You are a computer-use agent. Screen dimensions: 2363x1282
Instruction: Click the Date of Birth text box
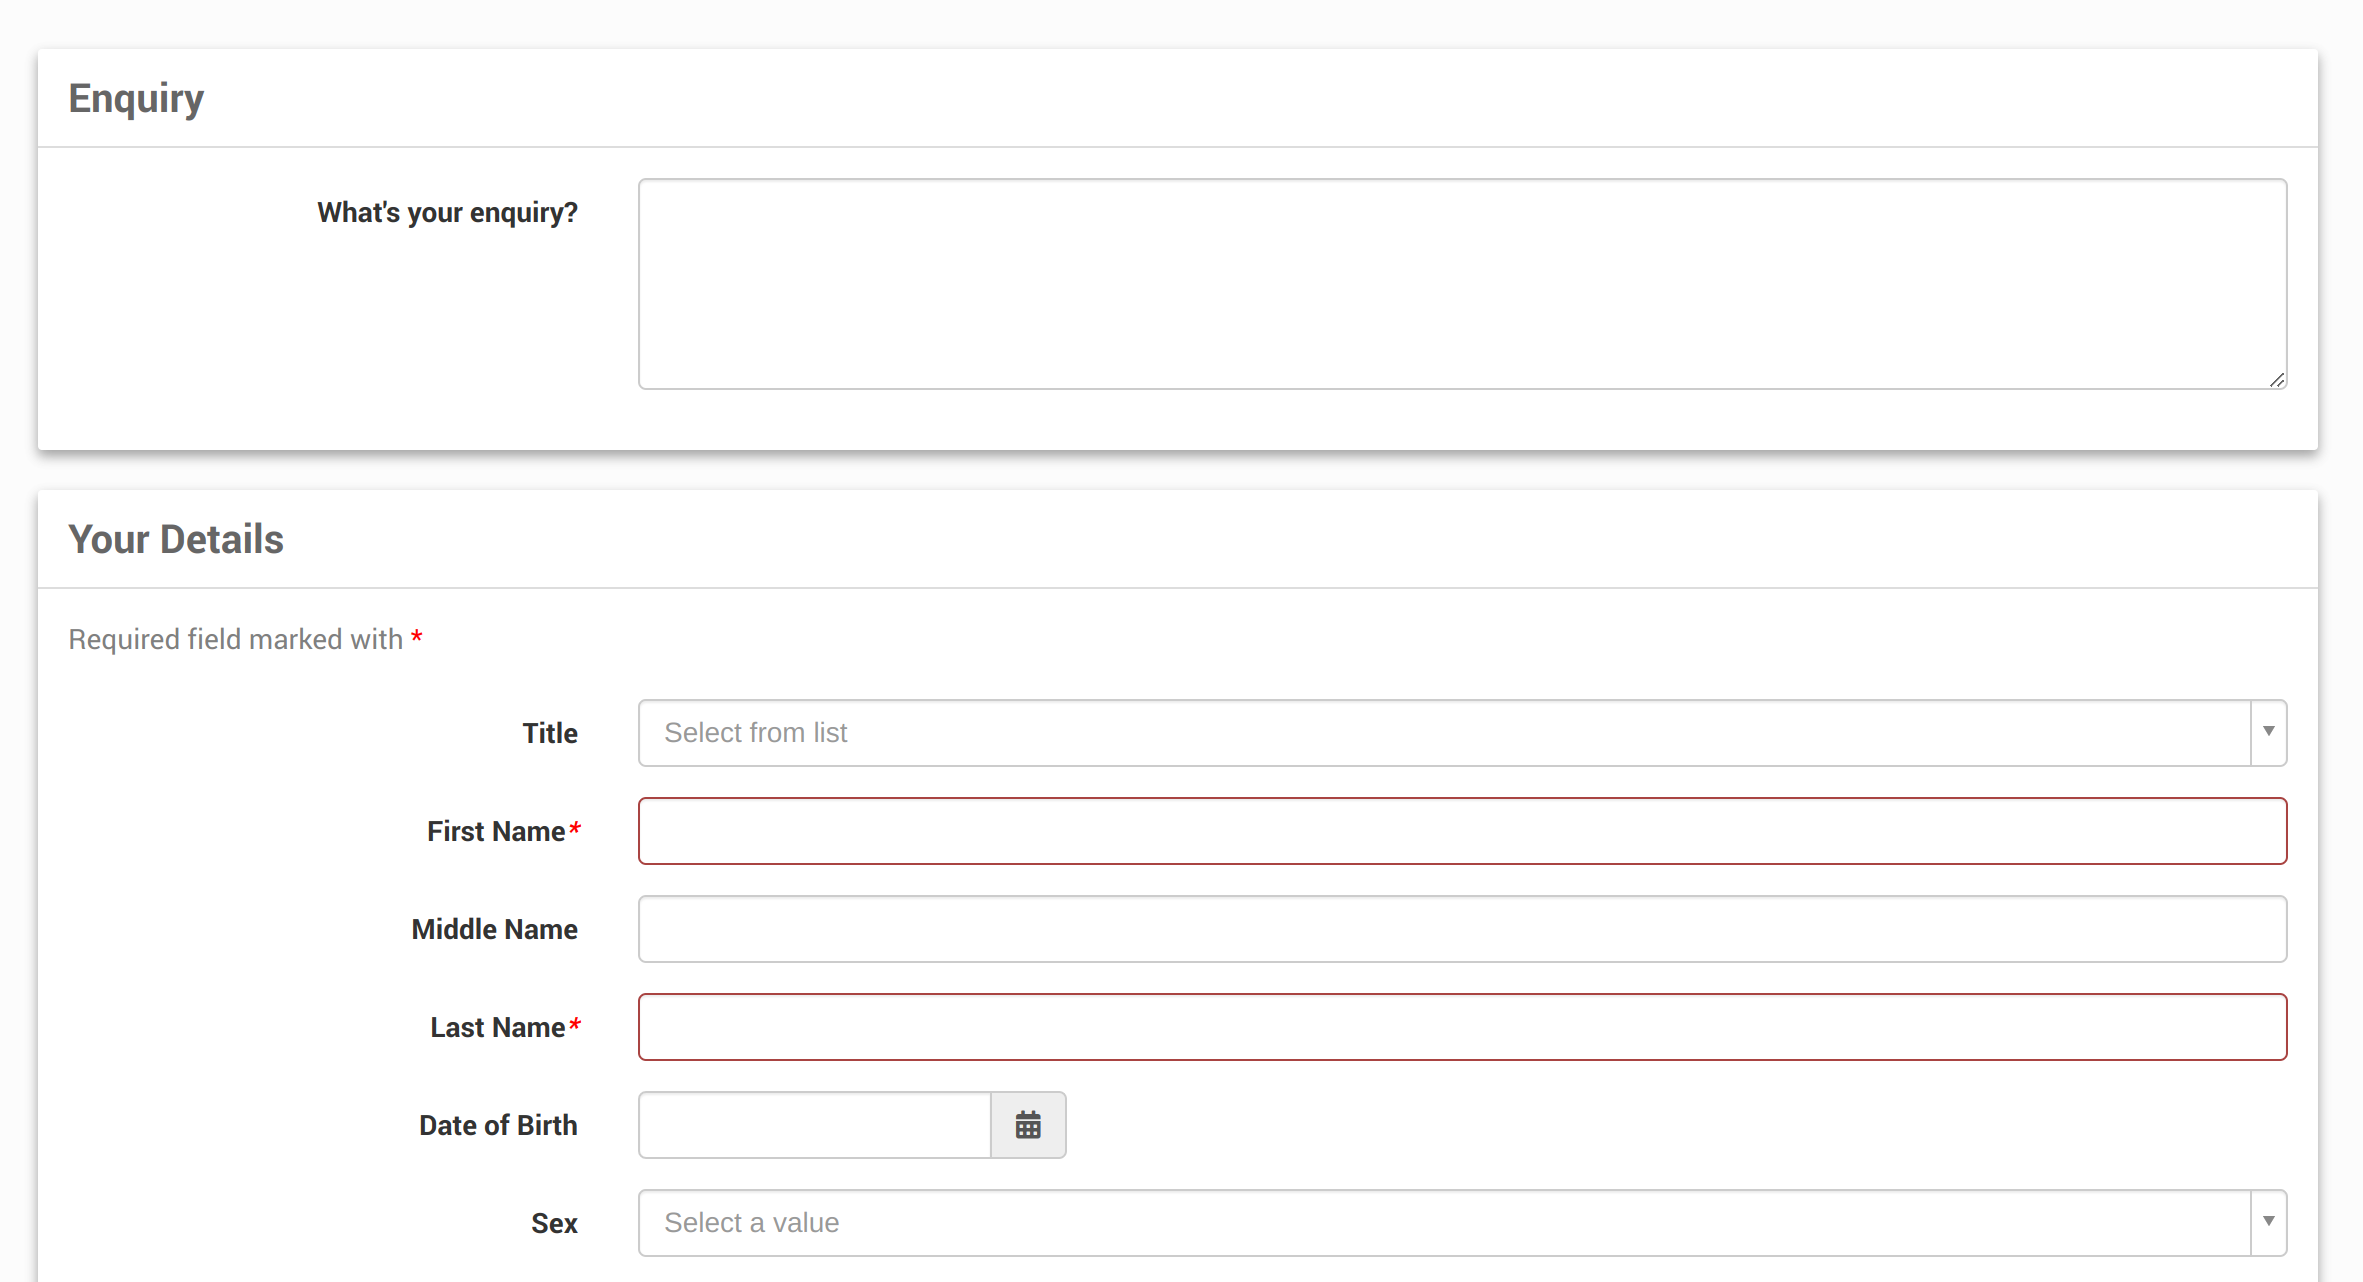pyautogui.click(x=814, y=1125)
